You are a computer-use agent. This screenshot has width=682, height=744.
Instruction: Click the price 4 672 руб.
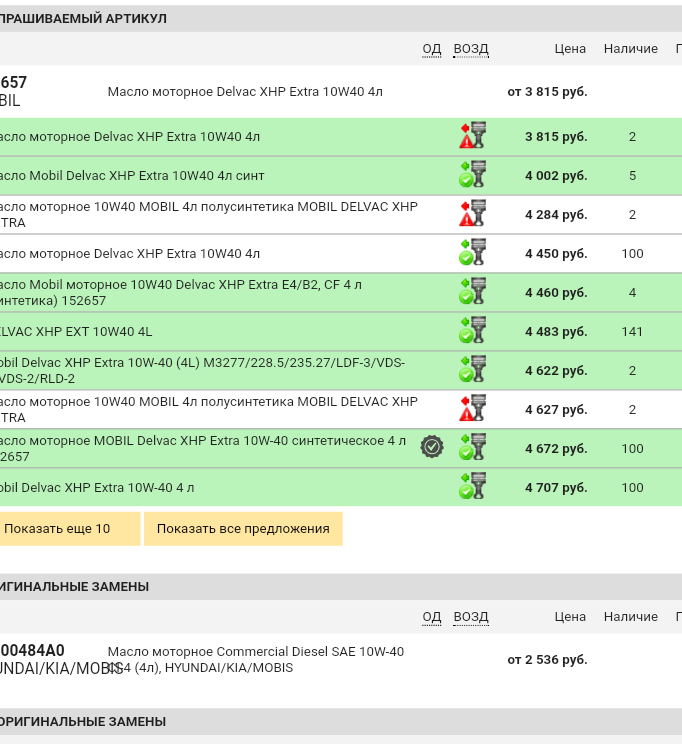556,448
